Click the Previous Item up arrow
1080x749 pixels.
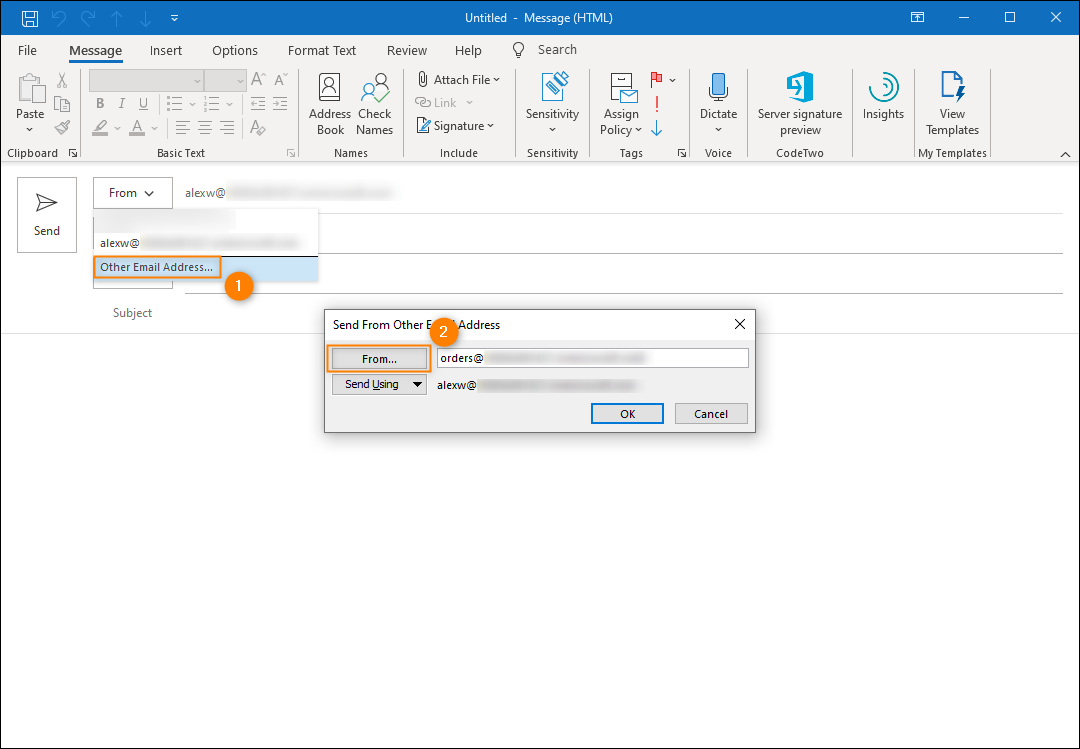tap(117, 18)
